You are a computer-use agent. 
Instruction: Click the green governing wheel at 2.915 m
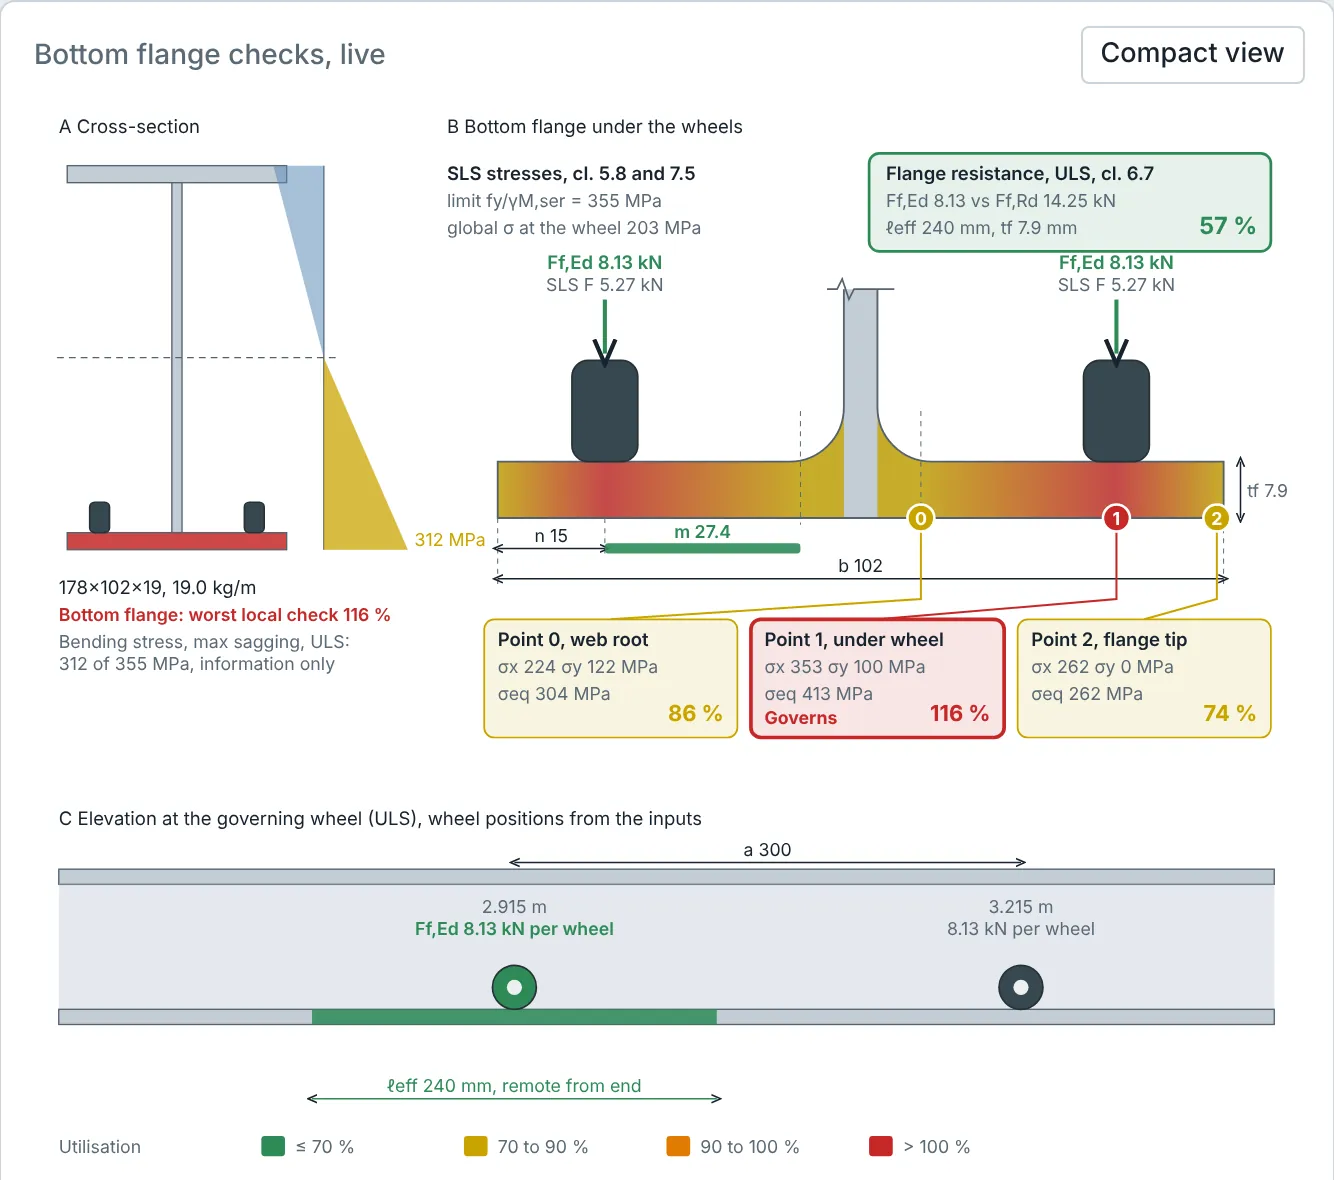coord(514,987)
